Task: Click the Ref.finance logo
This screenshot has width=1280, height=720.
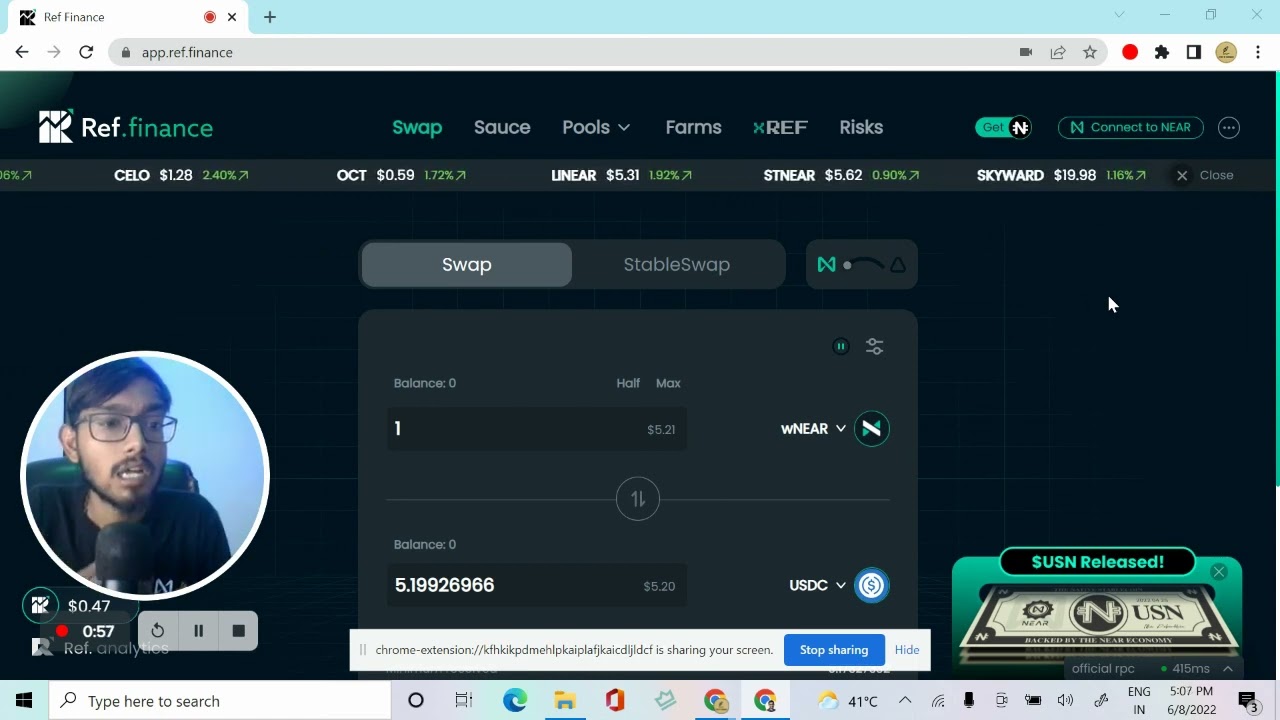Action: pyautogui.click(x=126, y=127)
